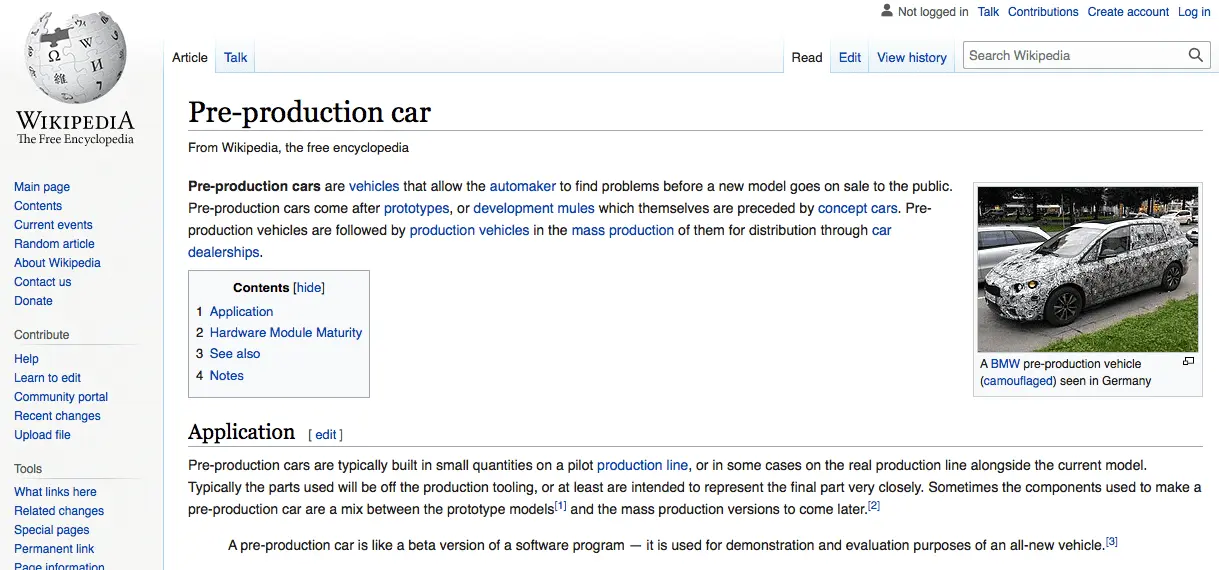
Task: Open the Contents sidebar link
Action: pos(38,206)
